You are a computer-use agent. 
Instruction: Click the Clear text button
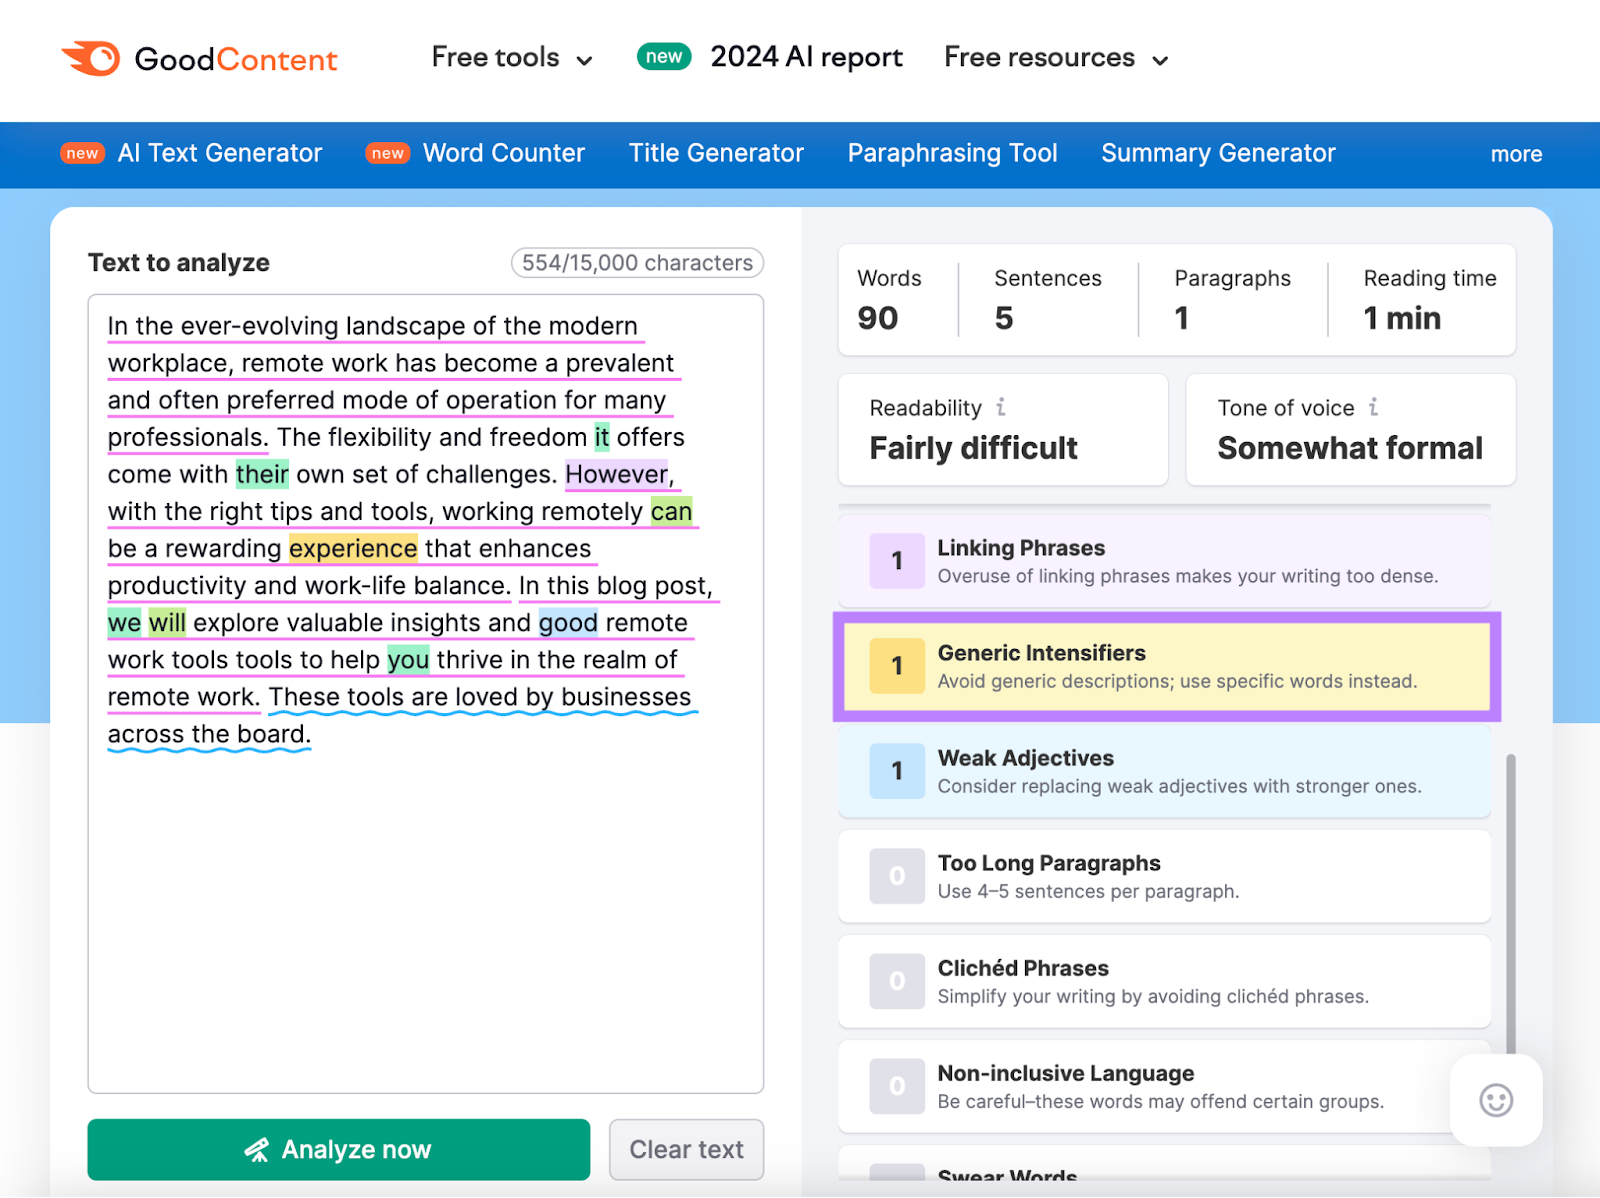point(686,1149)
